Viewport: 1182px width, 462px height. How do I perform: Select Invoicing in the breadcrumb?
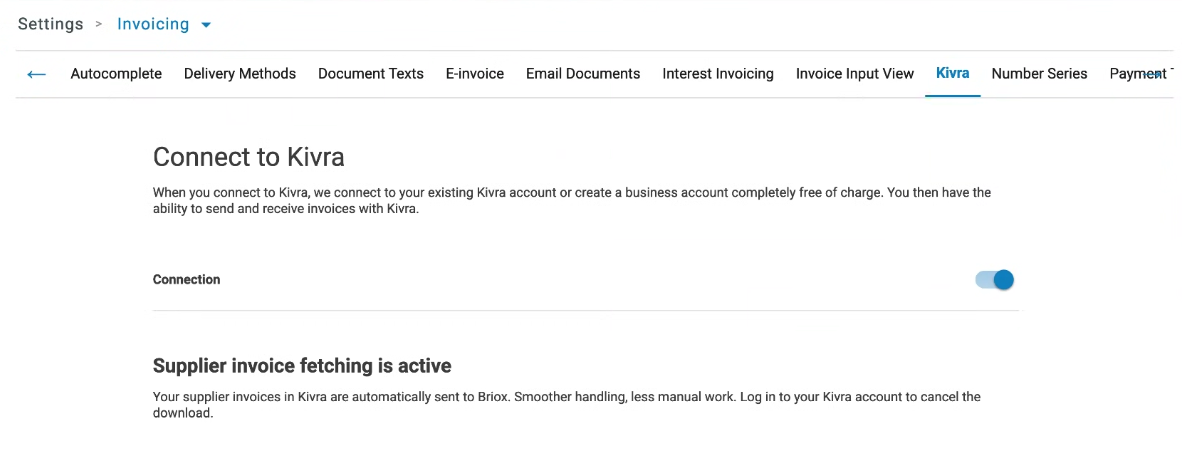coord(153,24)
